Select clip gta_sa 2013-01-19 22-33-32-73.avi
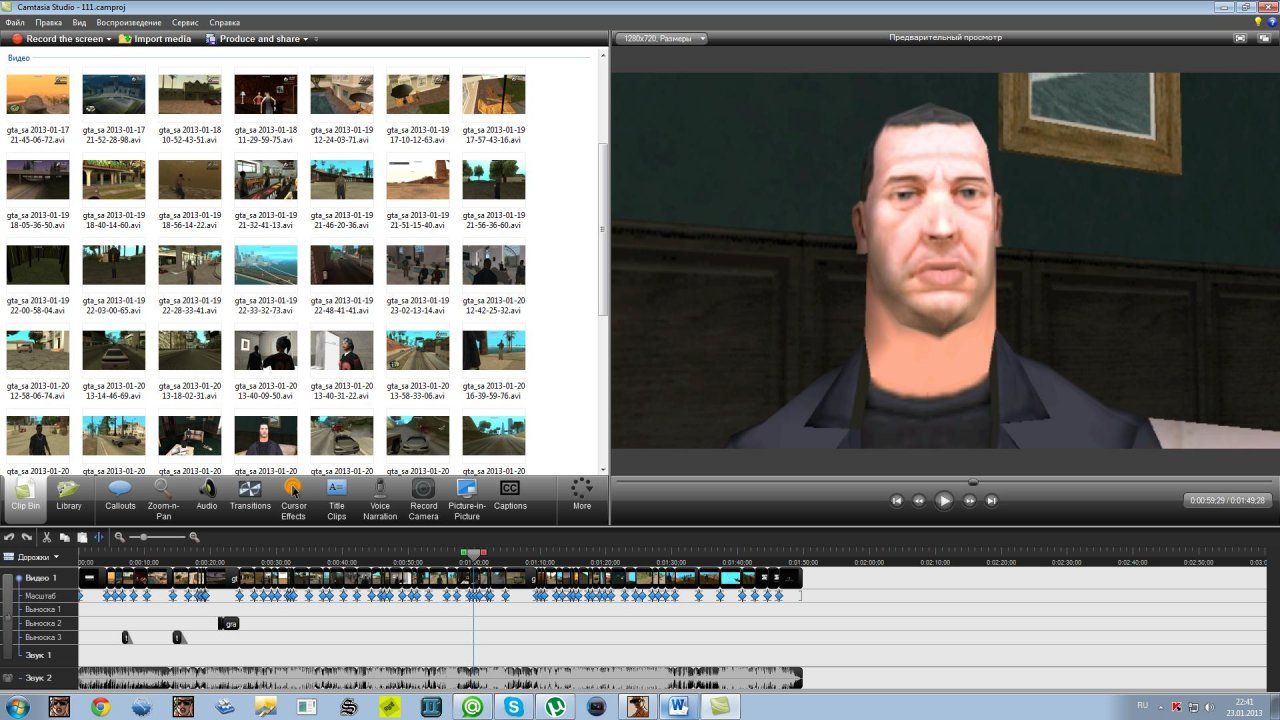1280x720 pixels. [266, 280]
